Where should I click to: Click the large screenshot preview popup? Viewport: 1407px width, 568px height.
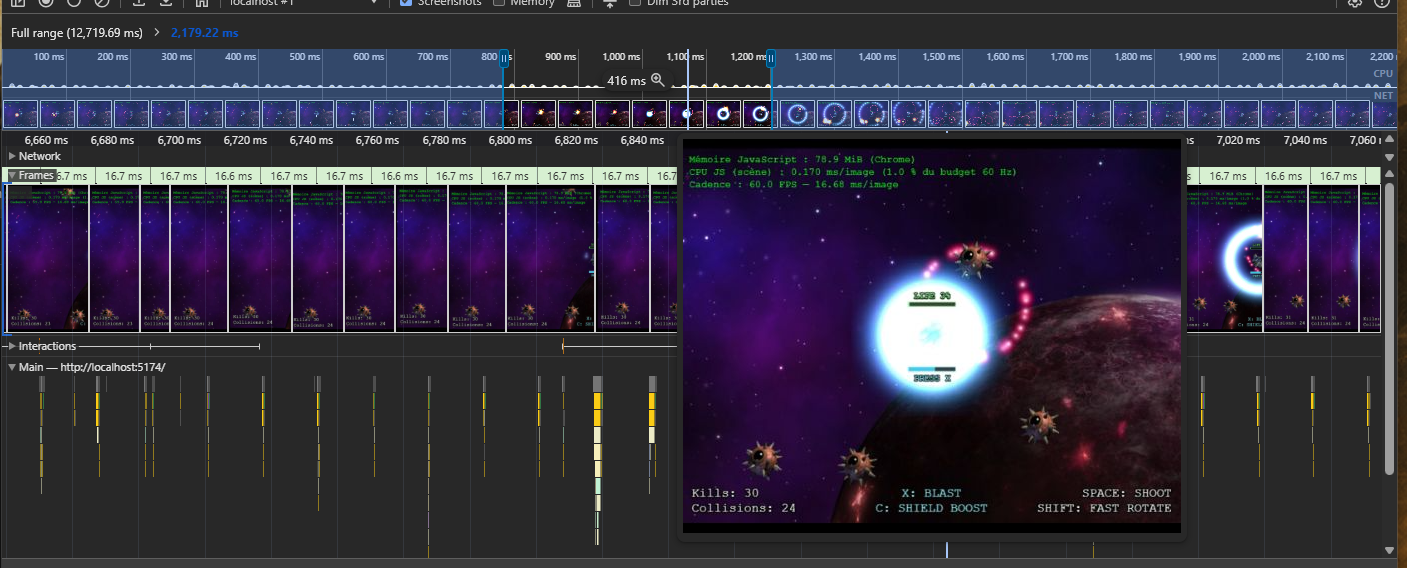pos(931,335)
